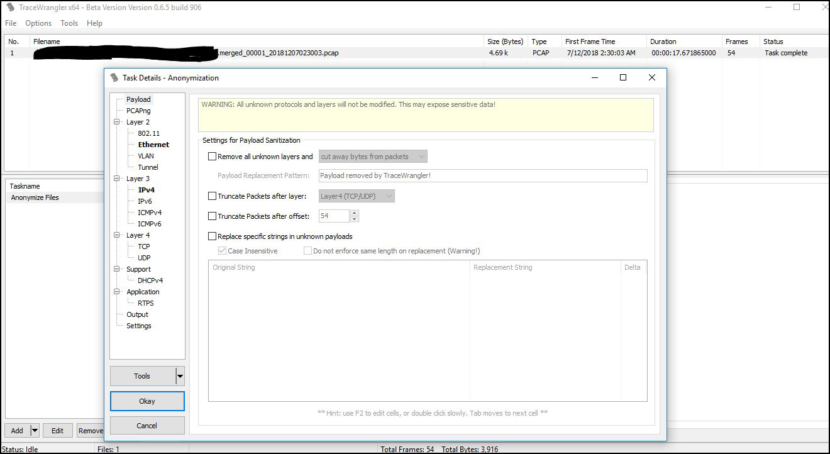Select UDP tree item
This screenshot has height=454, width=830.
point(144,258)
